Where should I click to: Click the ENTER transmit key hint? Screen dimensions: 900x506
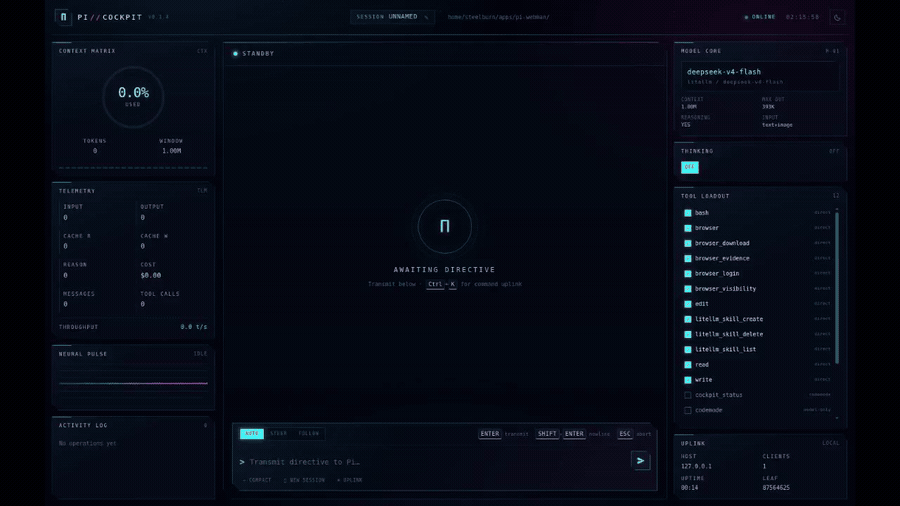click(490, 434)
